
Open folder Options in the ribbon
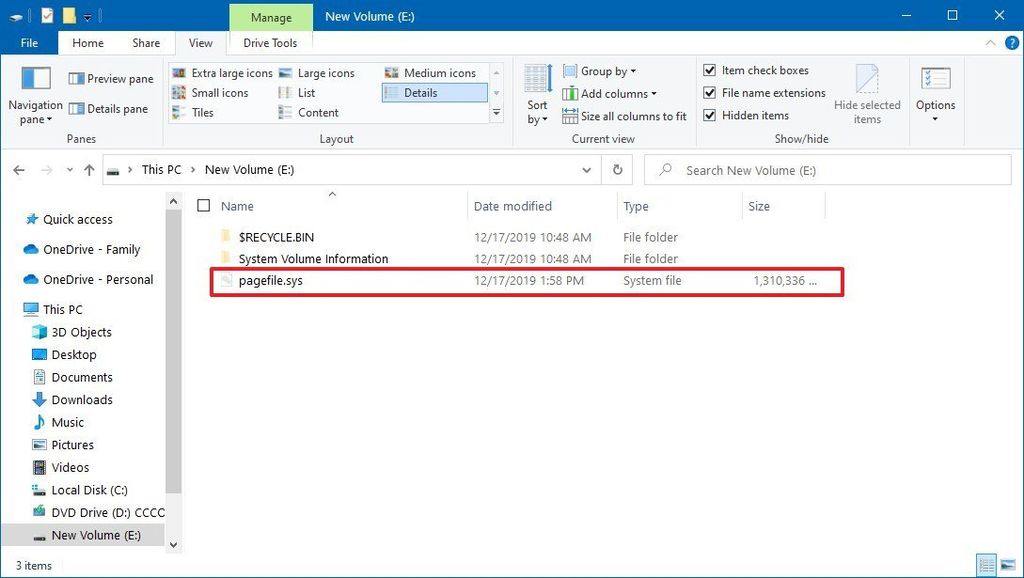935,95
